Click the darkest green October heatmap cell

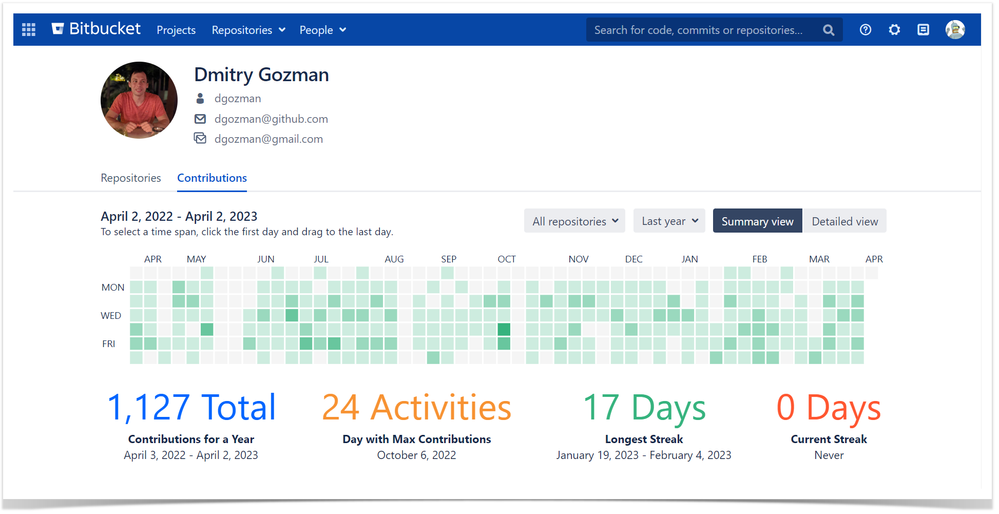pyautogui.click(x=504, y=329)
